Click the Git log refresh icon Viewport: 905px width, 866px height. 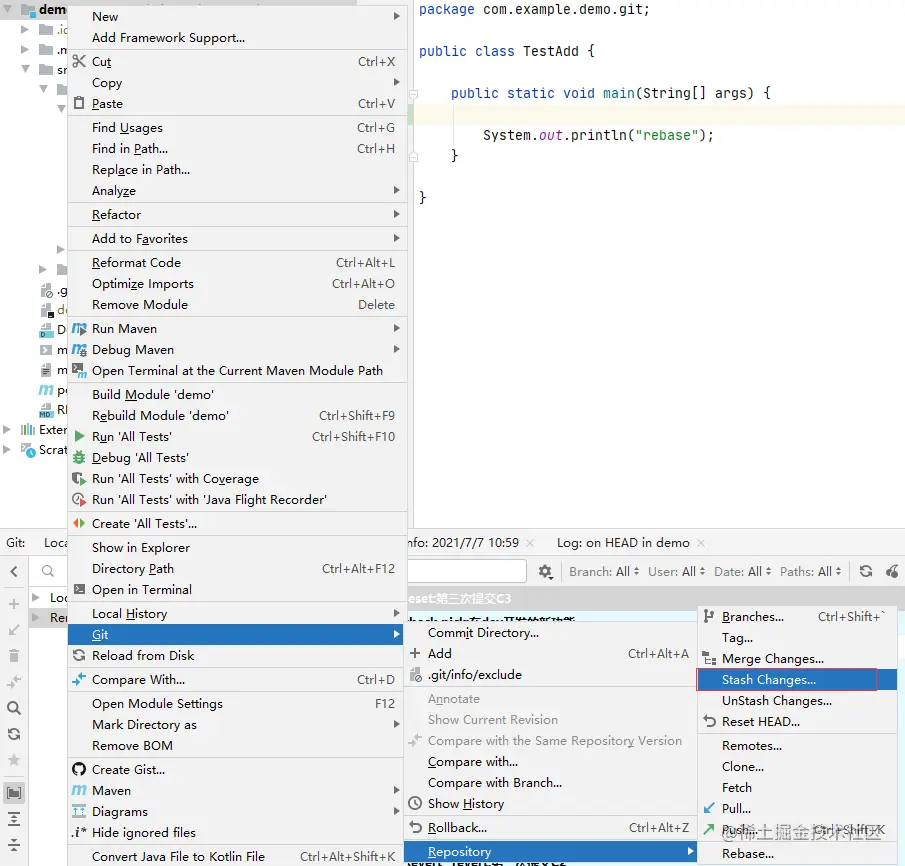(x=866, y=572)
